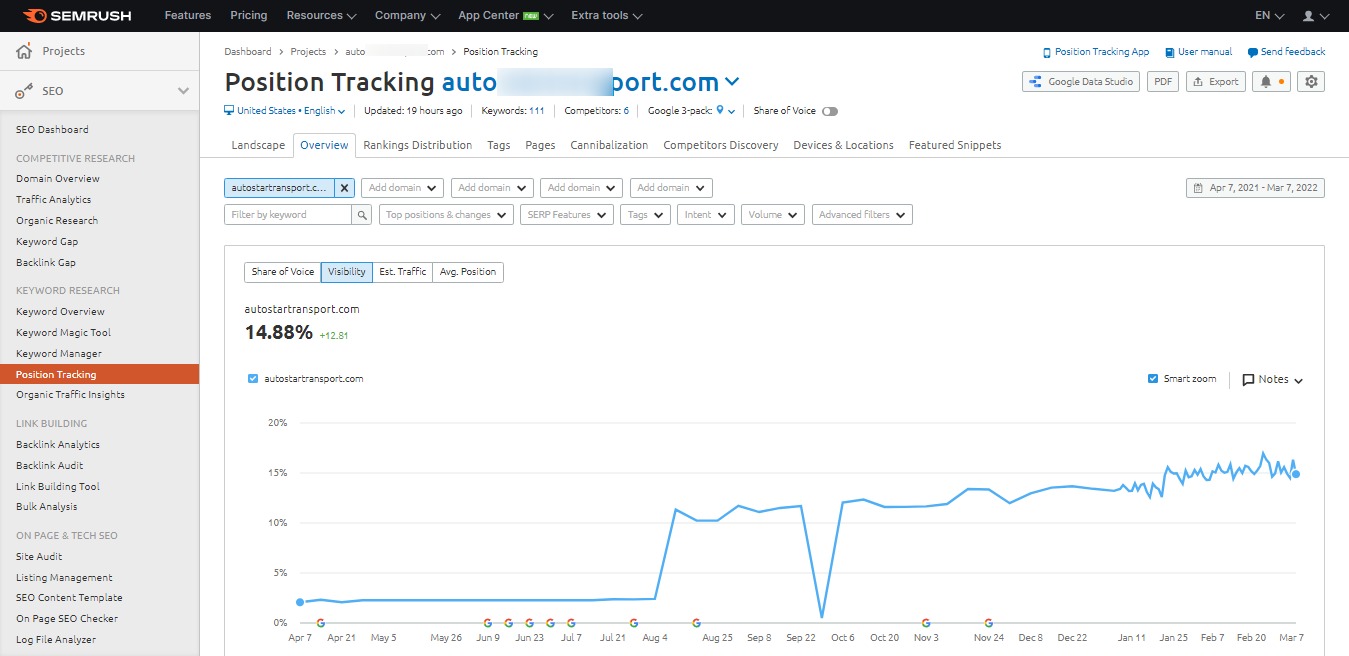Image resolution: width=1349 pixels, height=656 pixels.
Task: Remove the autostartransport domain filter with X
Action: tap(344, 187)
